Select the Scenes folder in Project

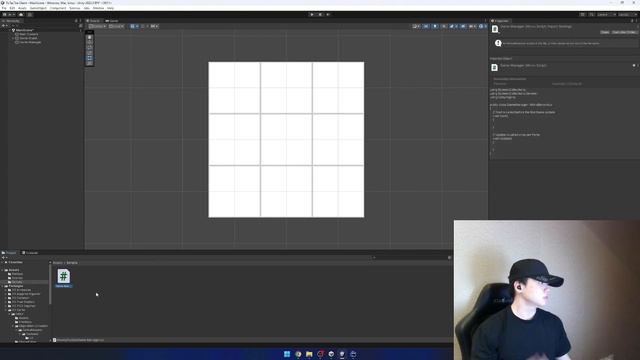pyautogui.click(x=17, y=278)
